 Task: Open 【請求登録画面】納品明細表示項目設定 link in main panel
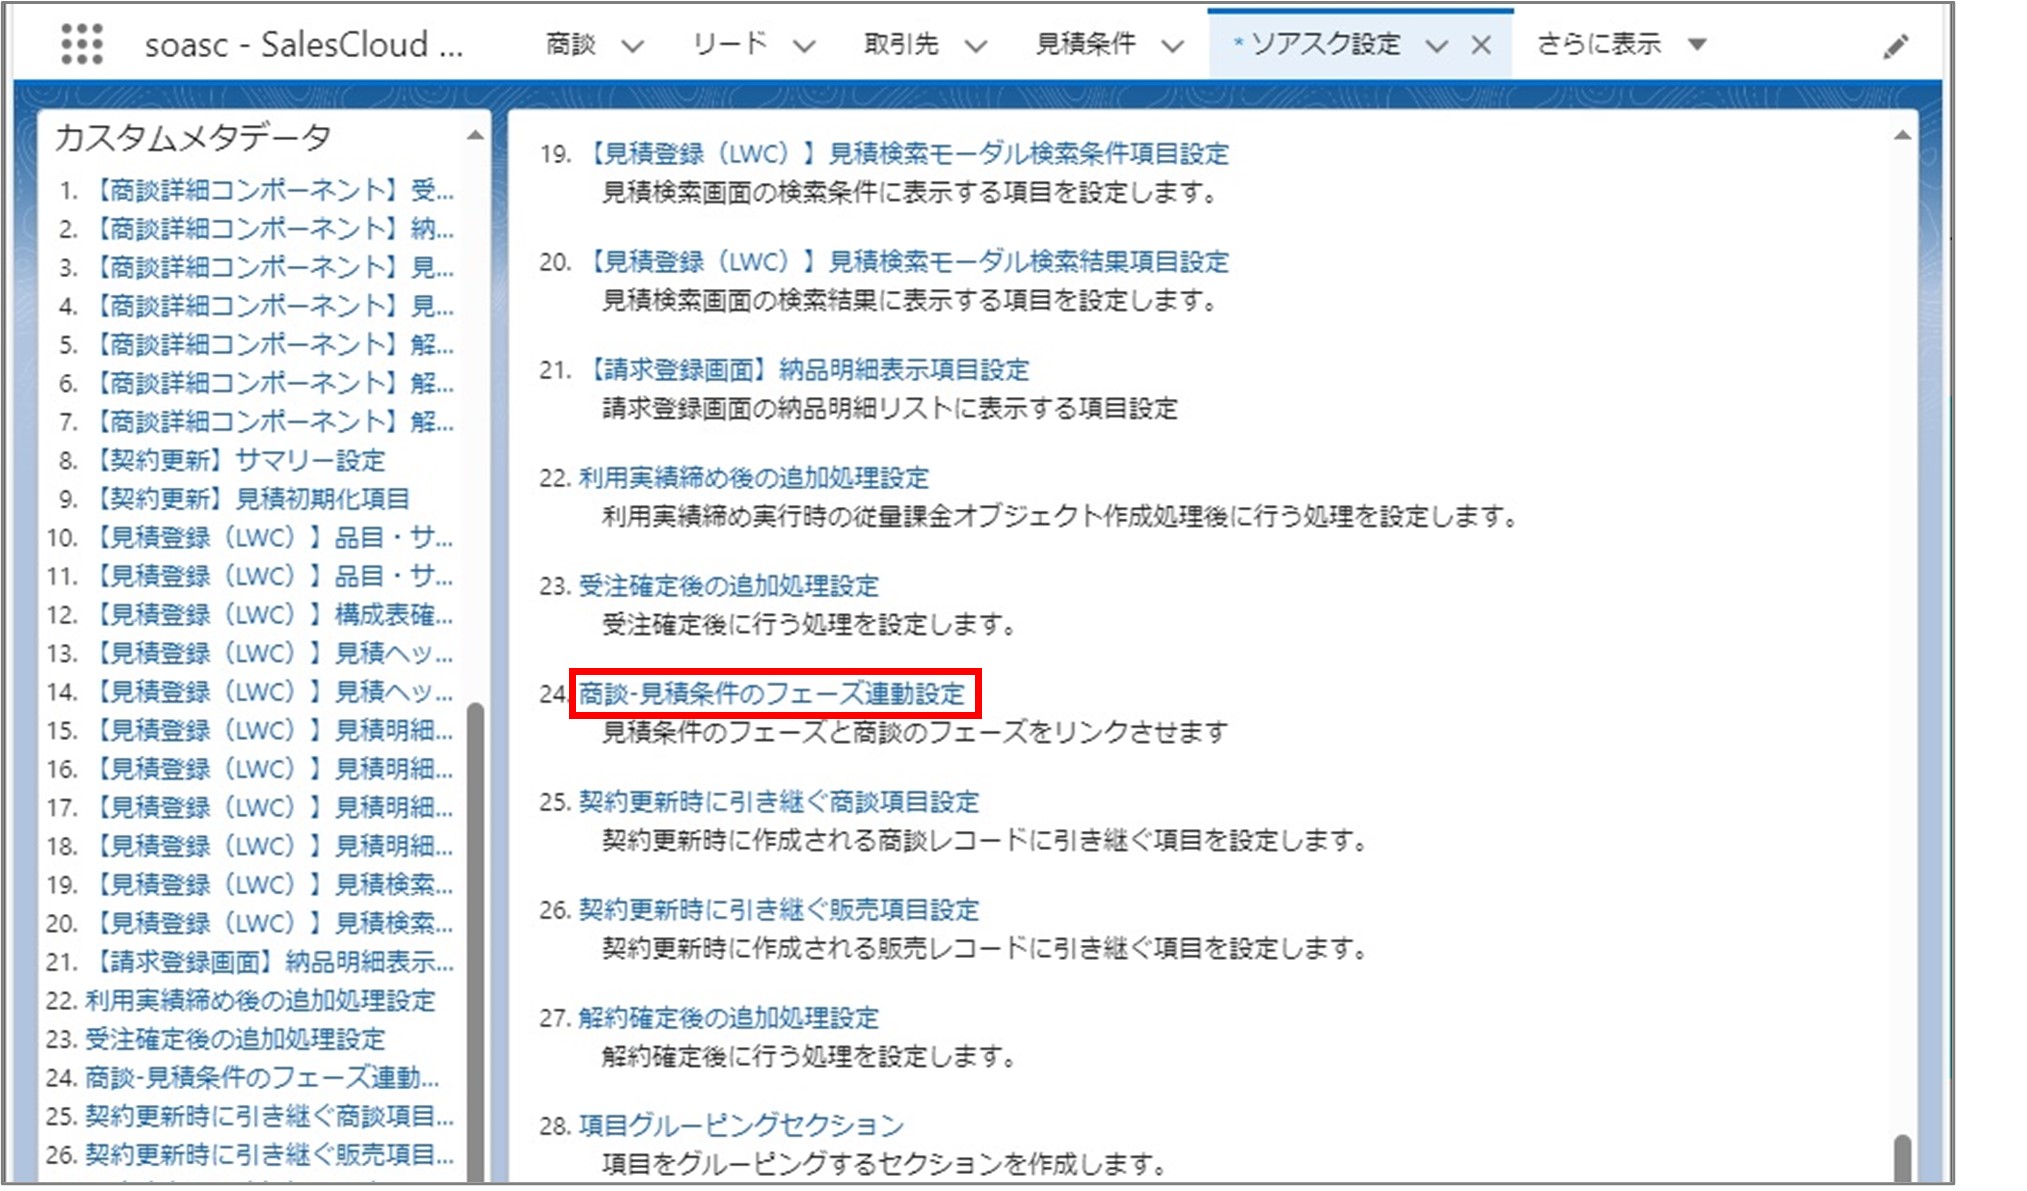click(803, 369)
